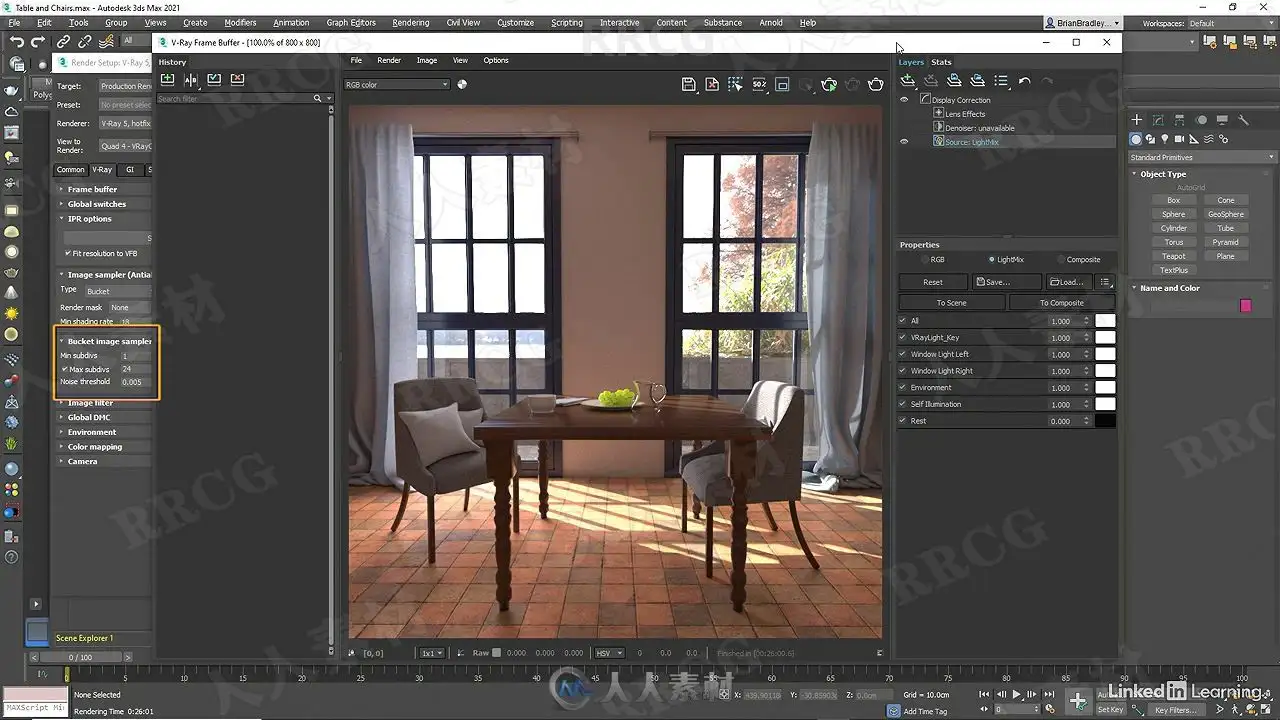Uncheck the Environment light checkbox
Image resolution: width=1280 pixels, height=720 pixels.
pos(903,388)
